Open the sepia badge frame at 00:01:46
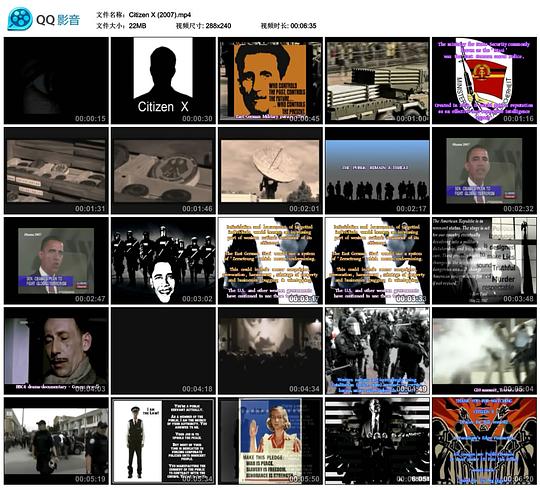Image resolution: width=540 pixels, height=490 pixels. point(163,171)
